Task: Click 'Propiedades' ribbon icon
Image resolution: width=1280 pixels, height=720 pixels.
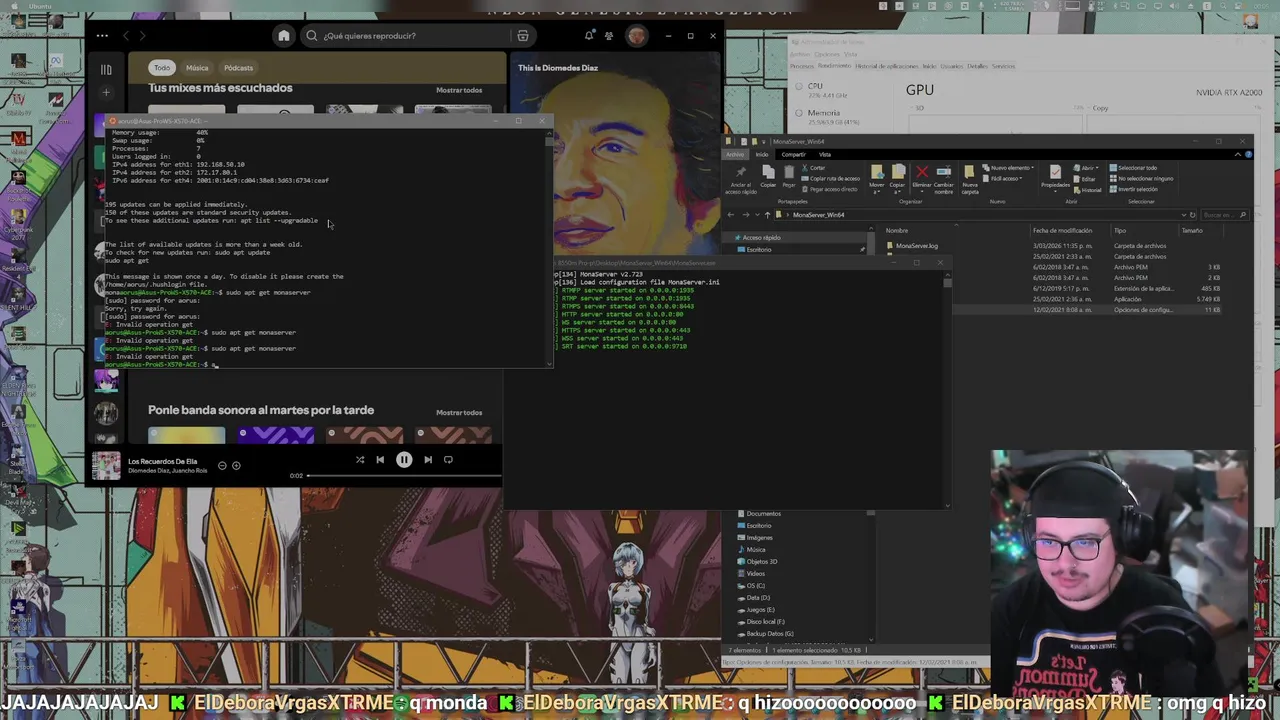Action: tap(1055, 178)
